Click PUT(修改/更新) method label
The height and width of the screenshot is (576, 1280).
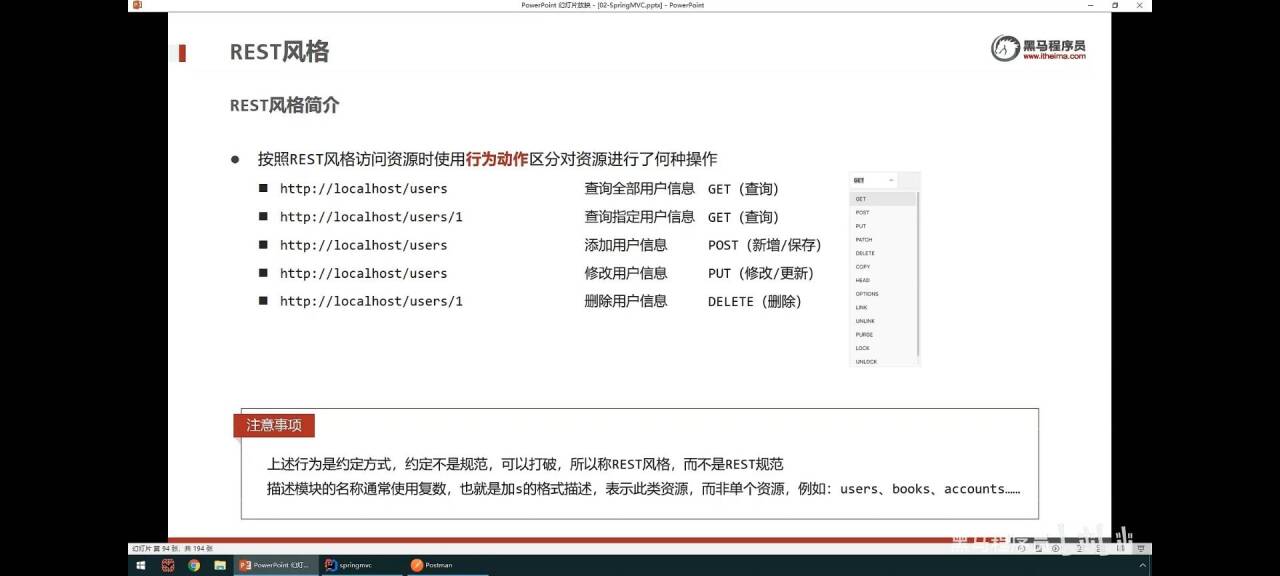(760, 273)
